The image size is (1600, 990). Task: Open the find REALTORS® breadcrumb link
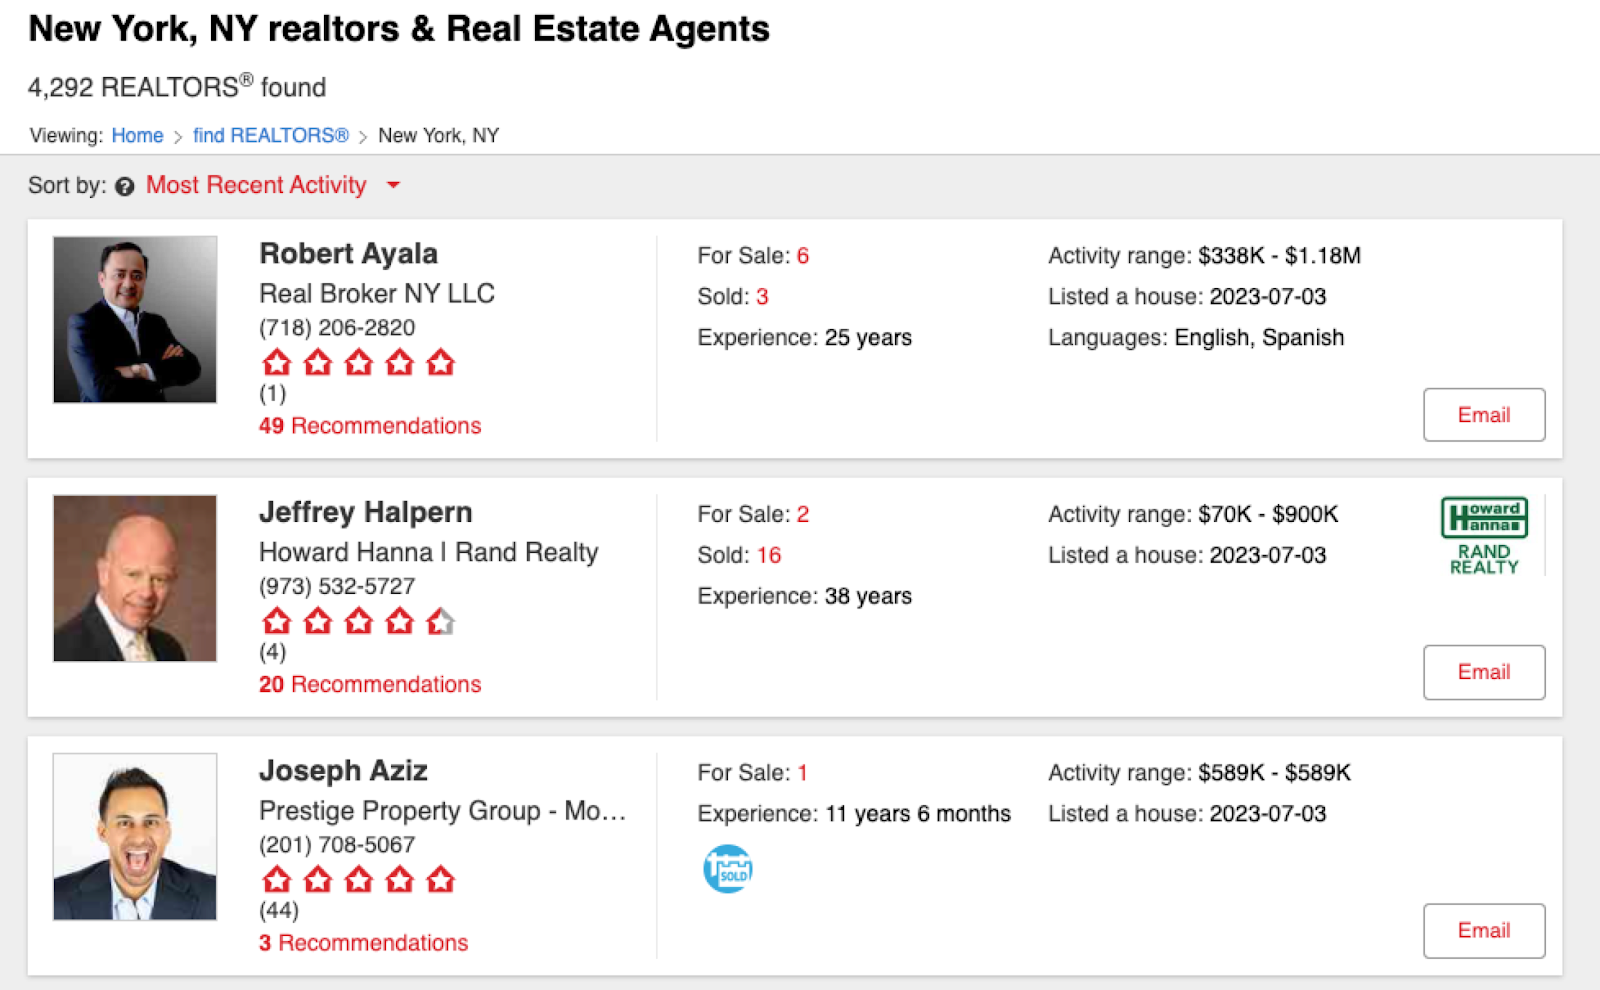(x=270, y=135)
